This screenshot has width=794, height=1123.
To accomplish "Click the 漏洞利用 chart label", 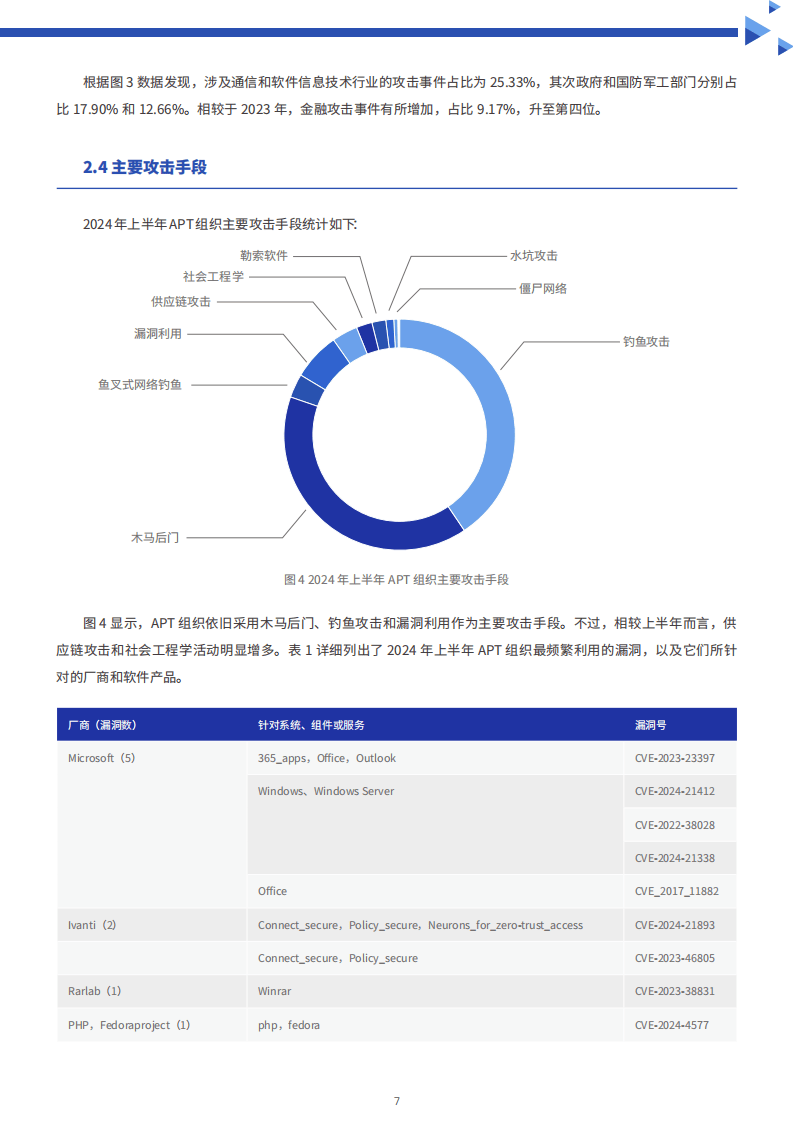I will pyautogui.click(x=158, y=333).
